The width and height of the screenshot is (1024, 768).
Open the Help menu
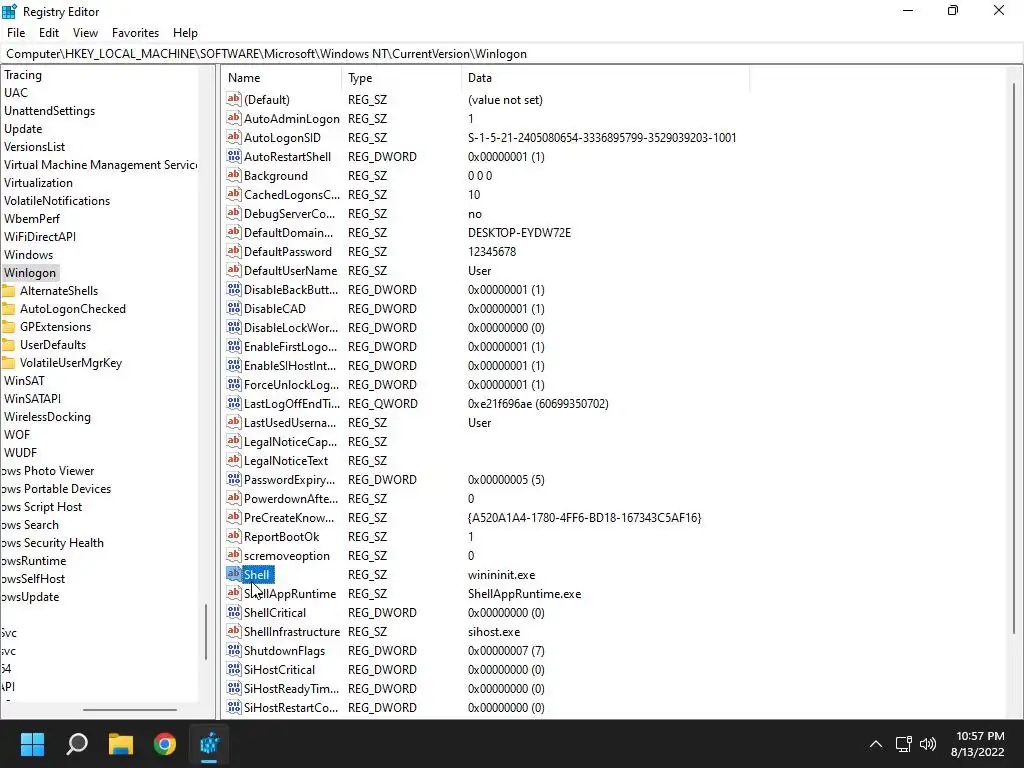point(185,33)
